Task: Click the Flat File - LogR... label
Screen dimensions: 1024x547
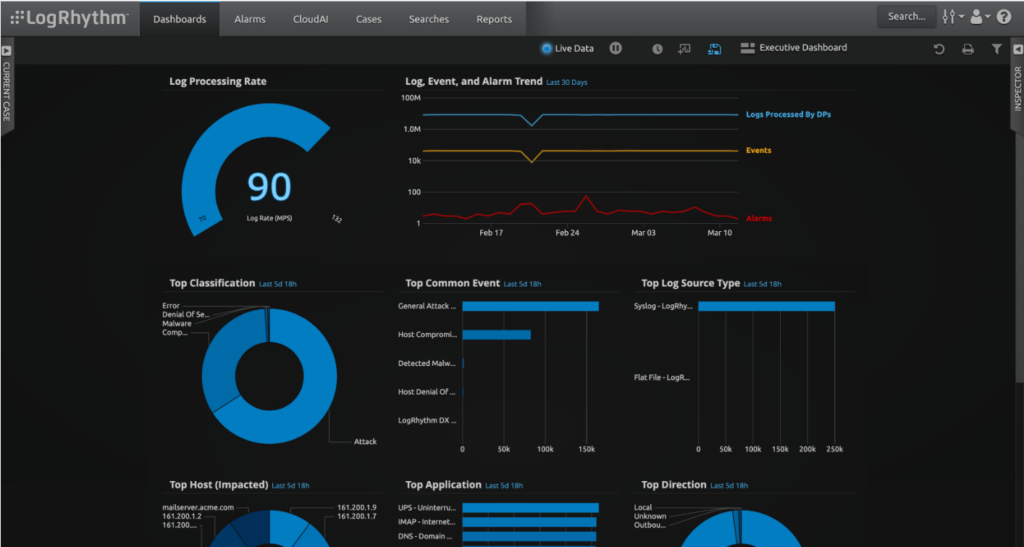Action: pyautogui.click(x=662, y=377)
